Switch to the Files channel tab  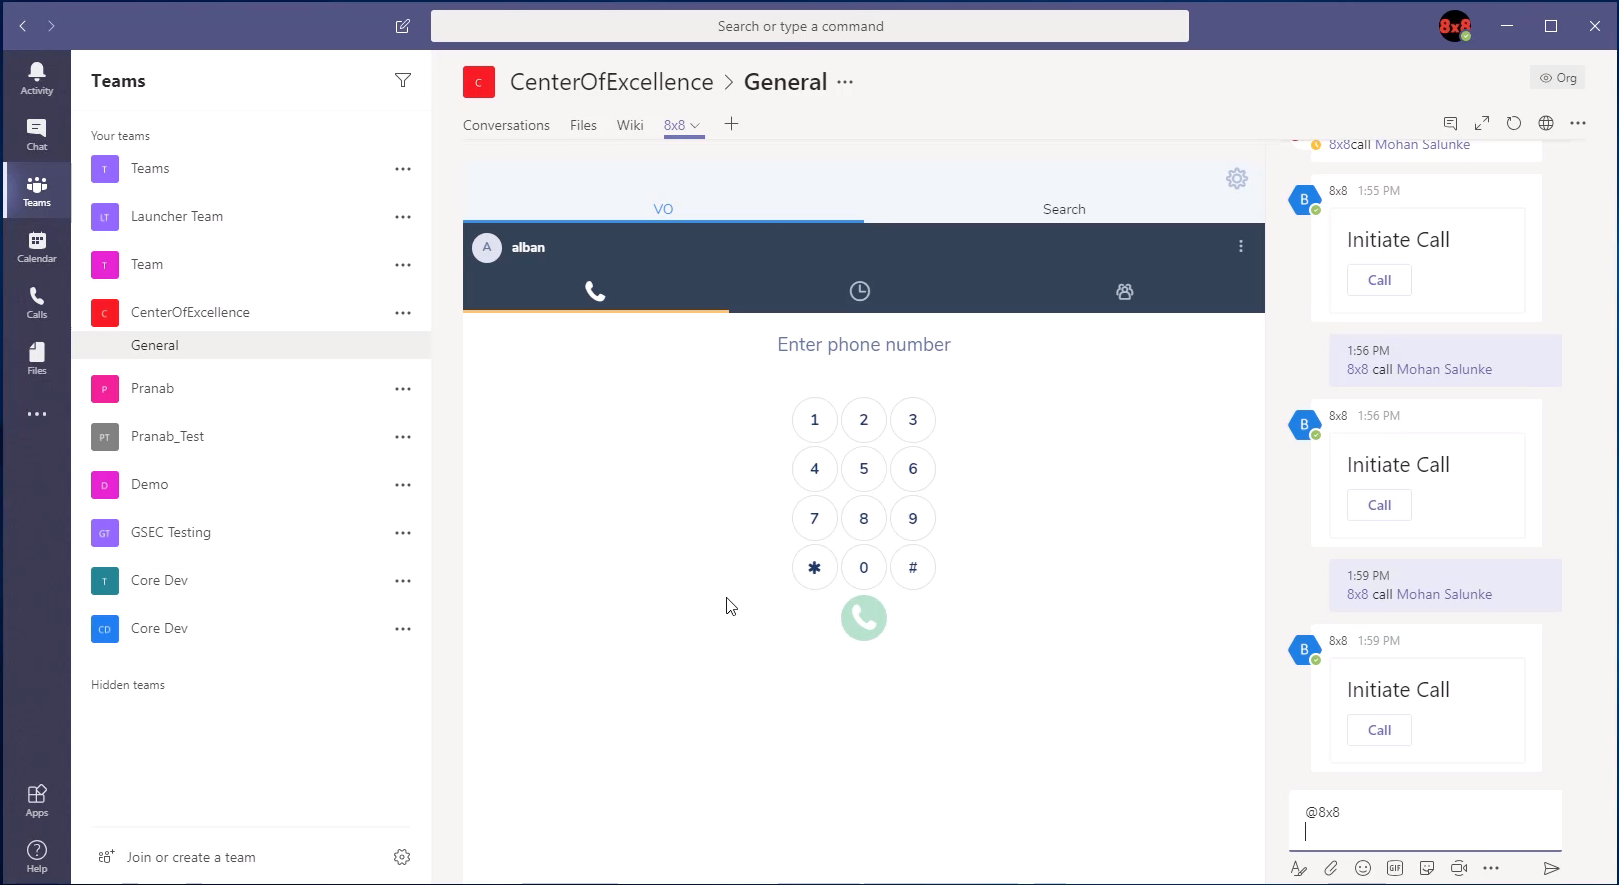coord(583,125)
